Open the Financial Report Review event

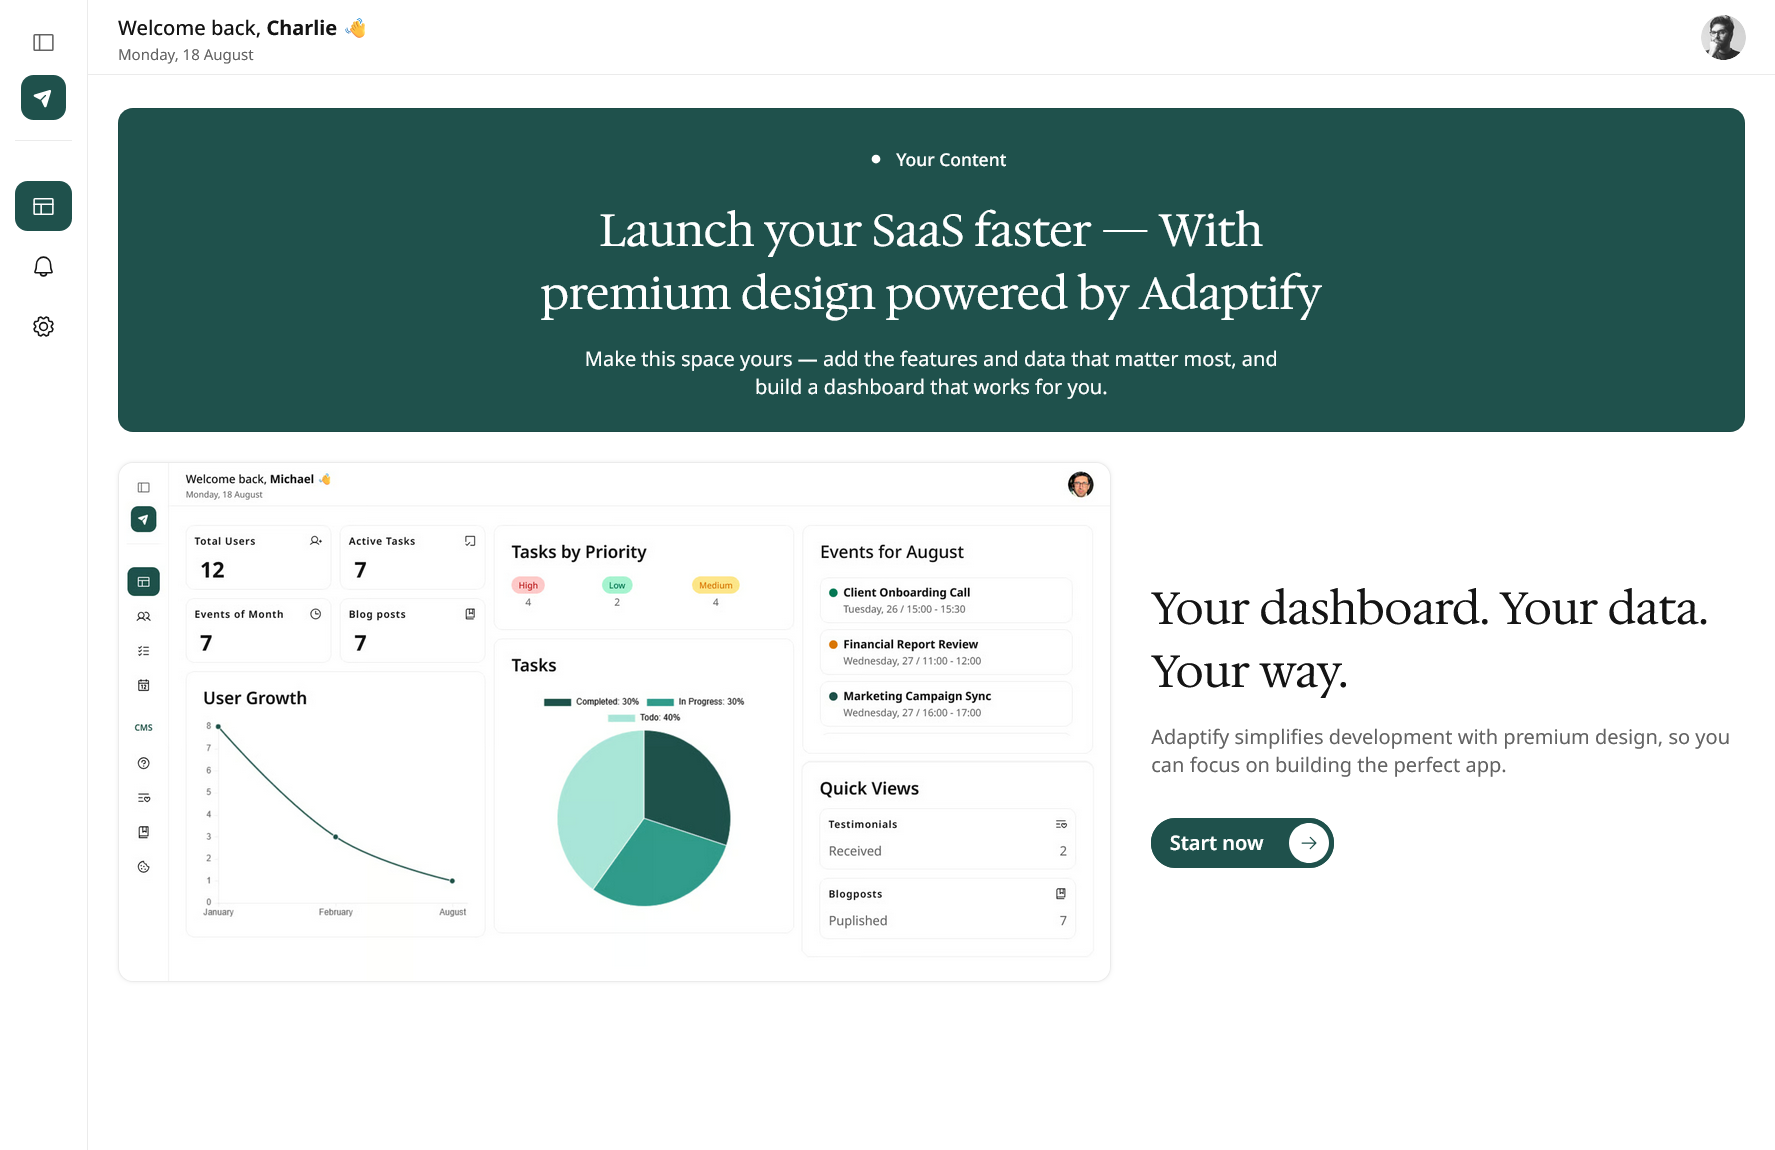tap(945, 652)
